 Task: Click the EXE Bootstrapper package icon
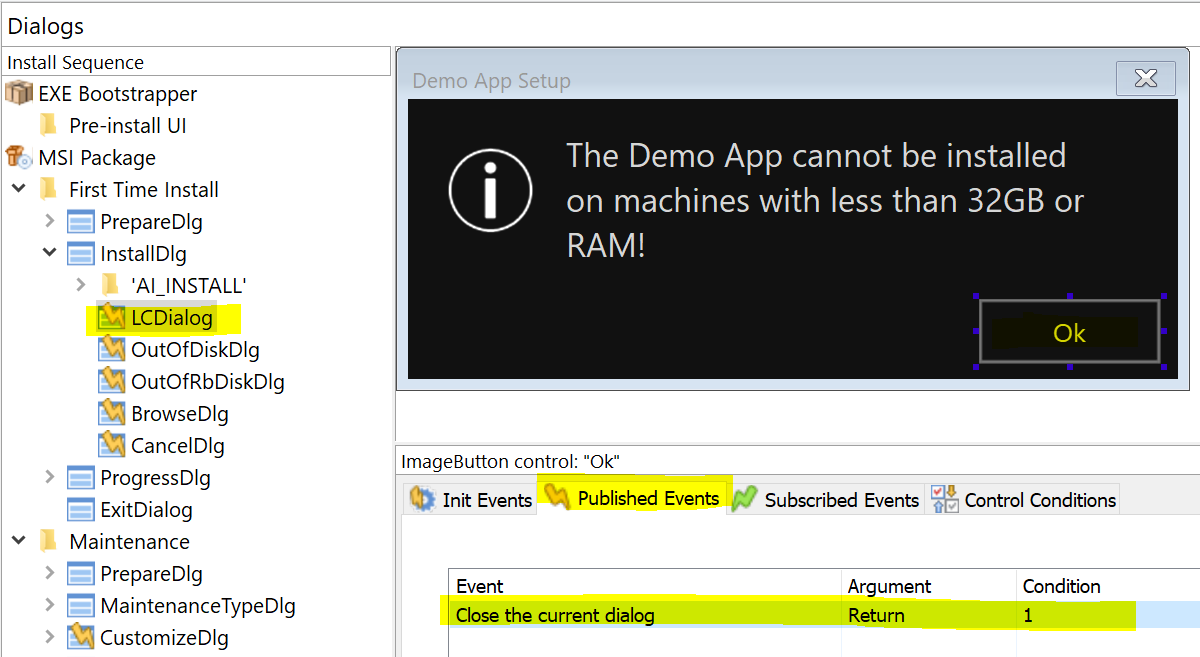(x=19, y=94)
